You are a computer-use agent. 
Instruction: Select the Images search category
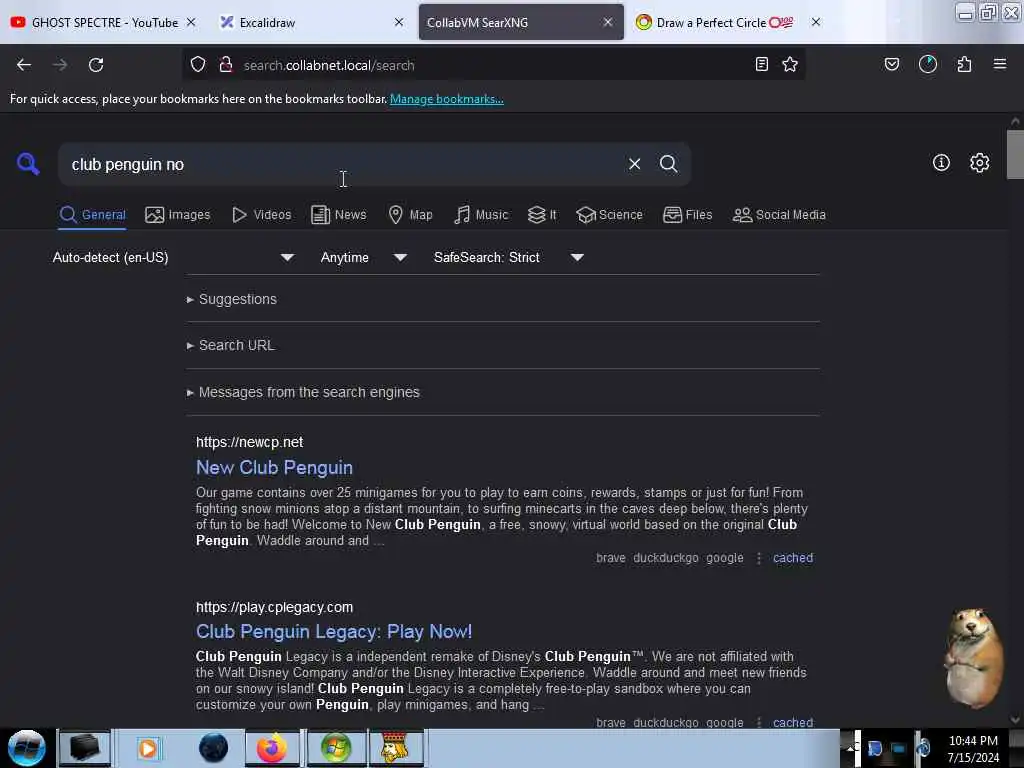pyautogui.click(x=178, y=215)
